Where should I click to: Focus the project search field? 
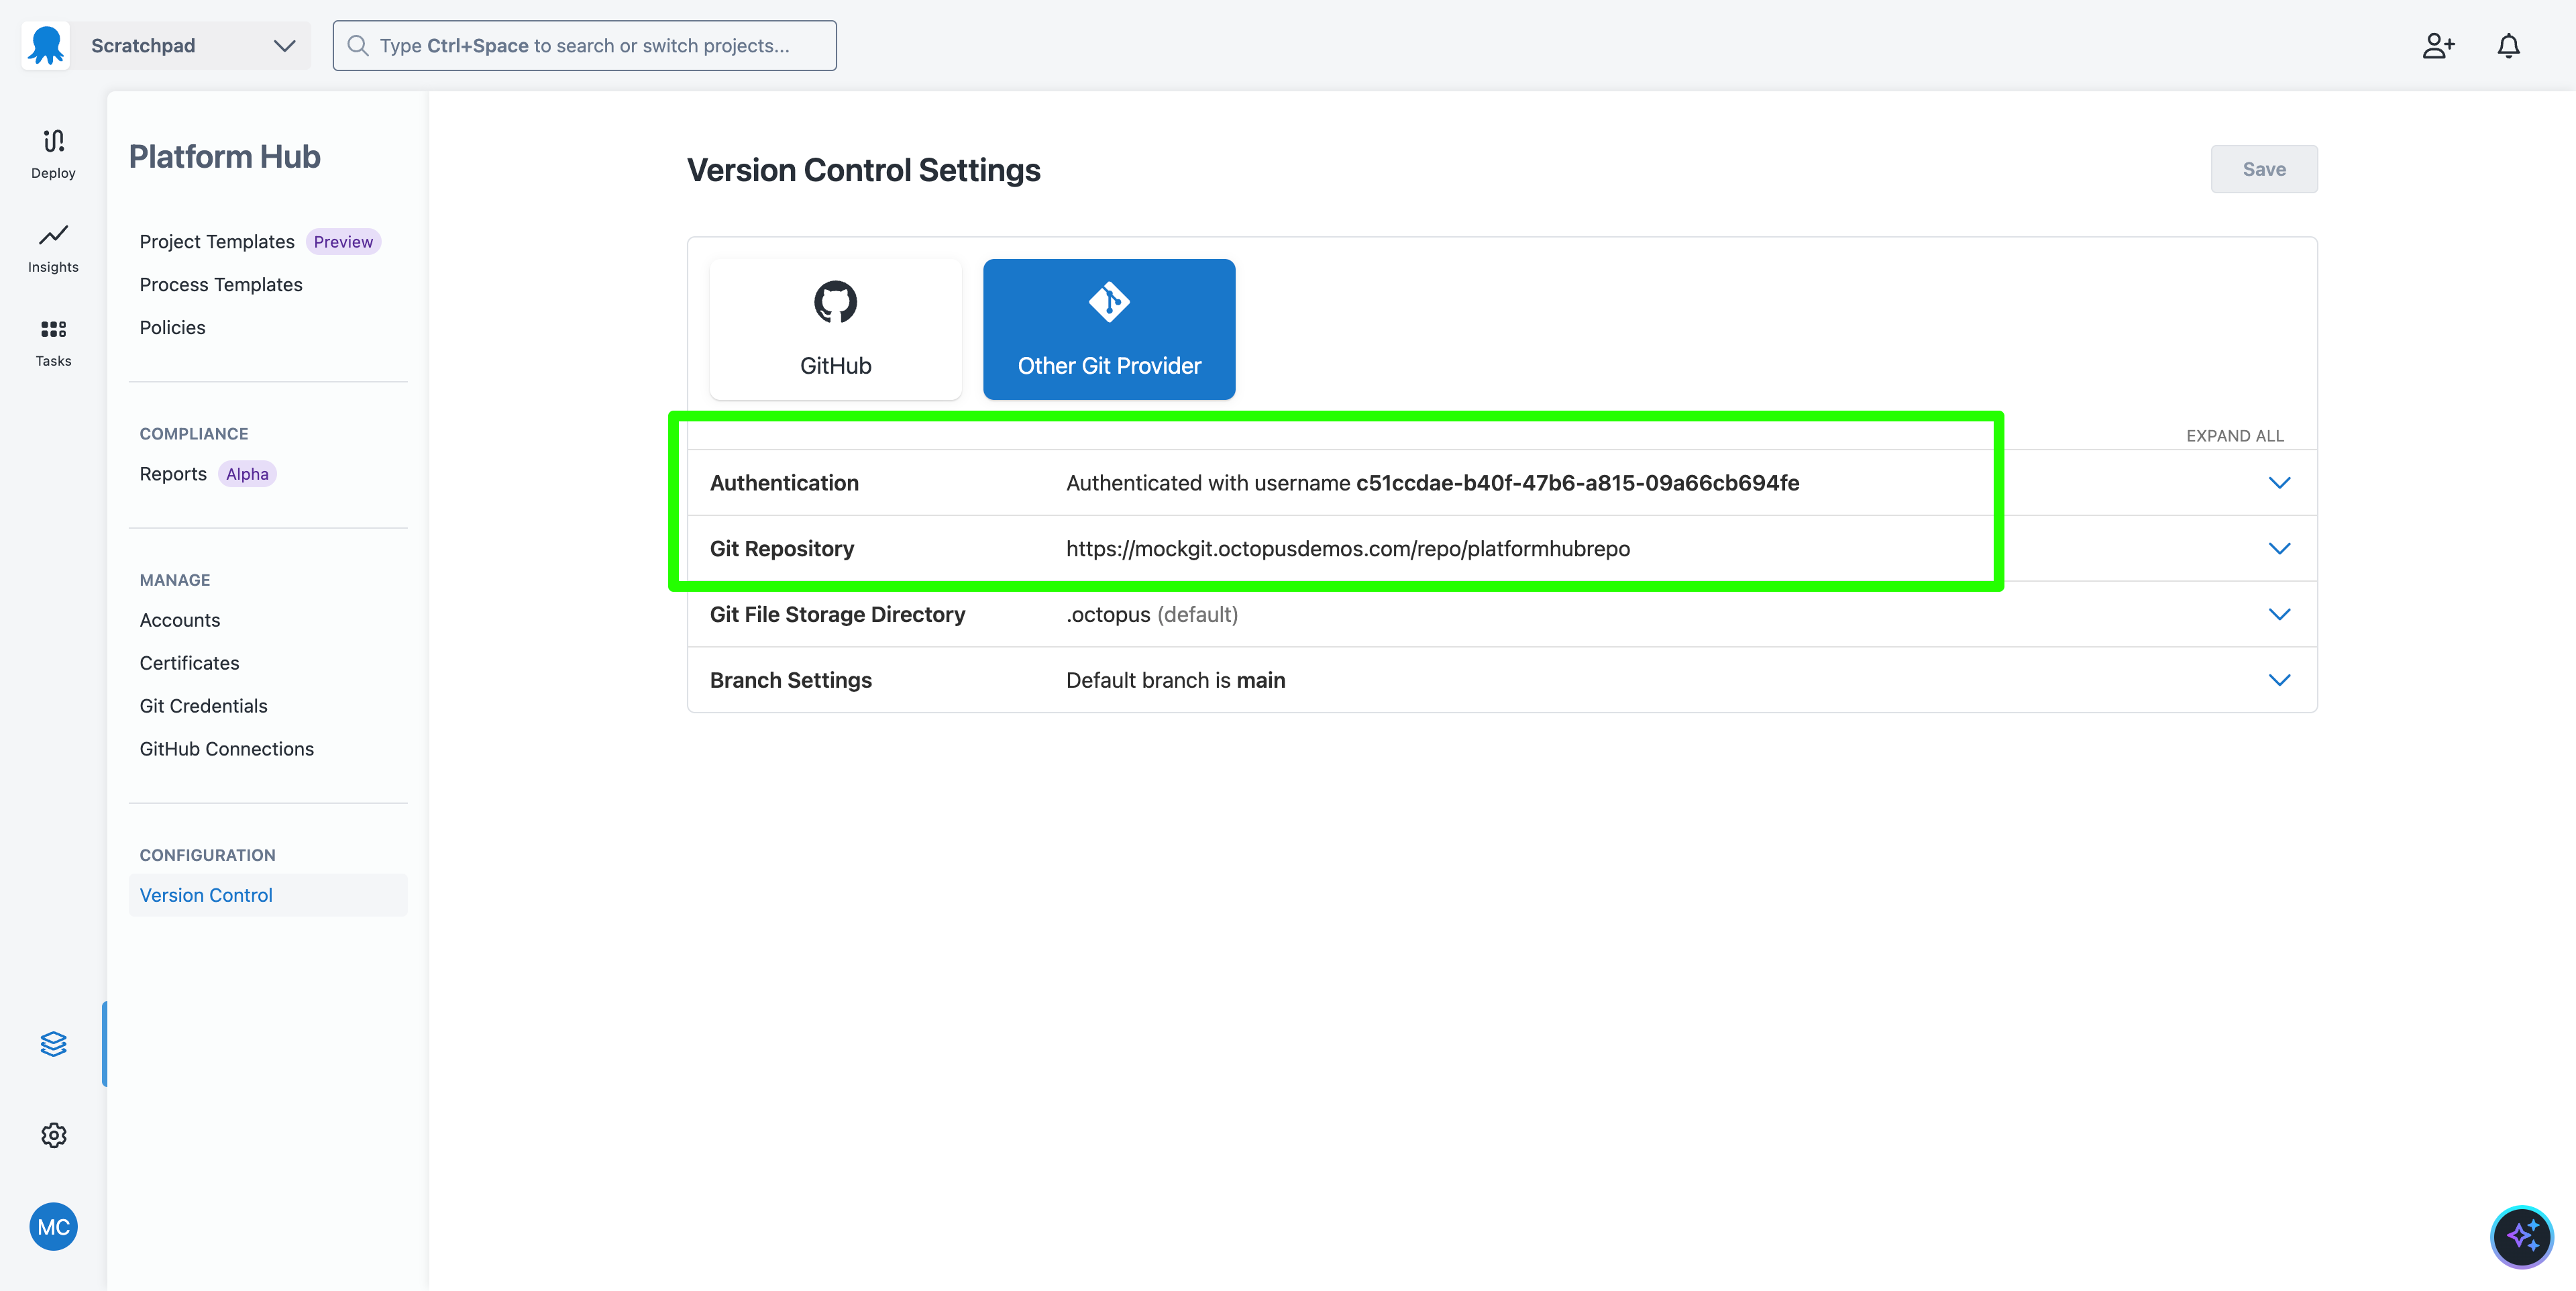click(x=584, y=46)
